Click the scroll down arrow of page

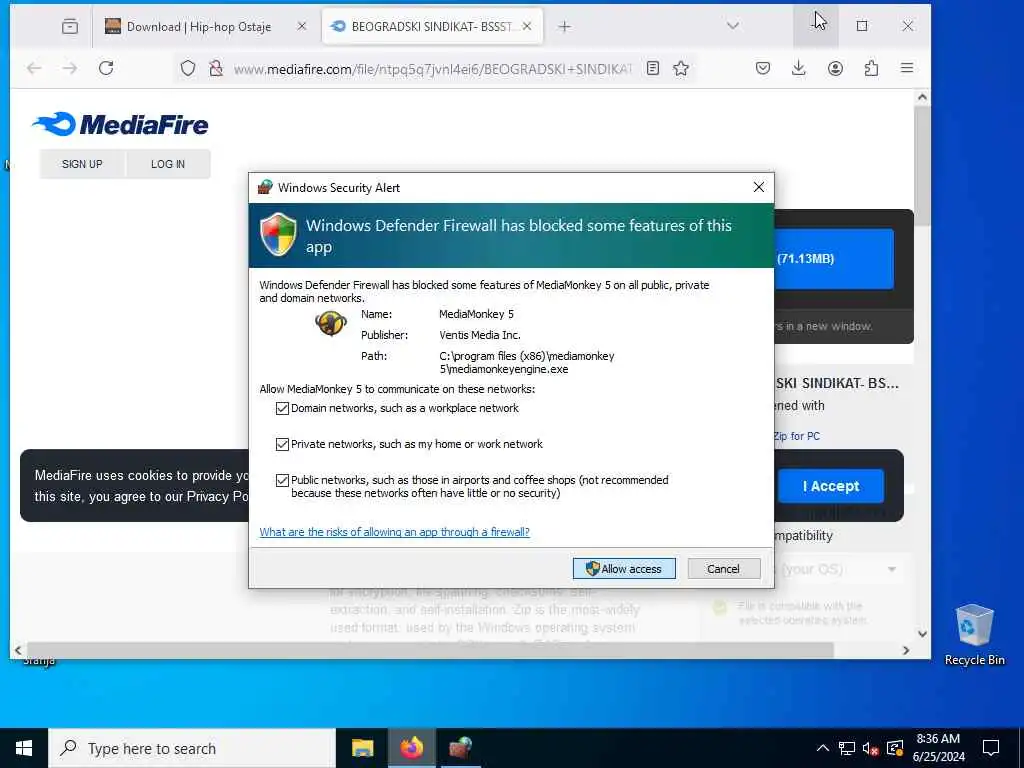point(922,633)
